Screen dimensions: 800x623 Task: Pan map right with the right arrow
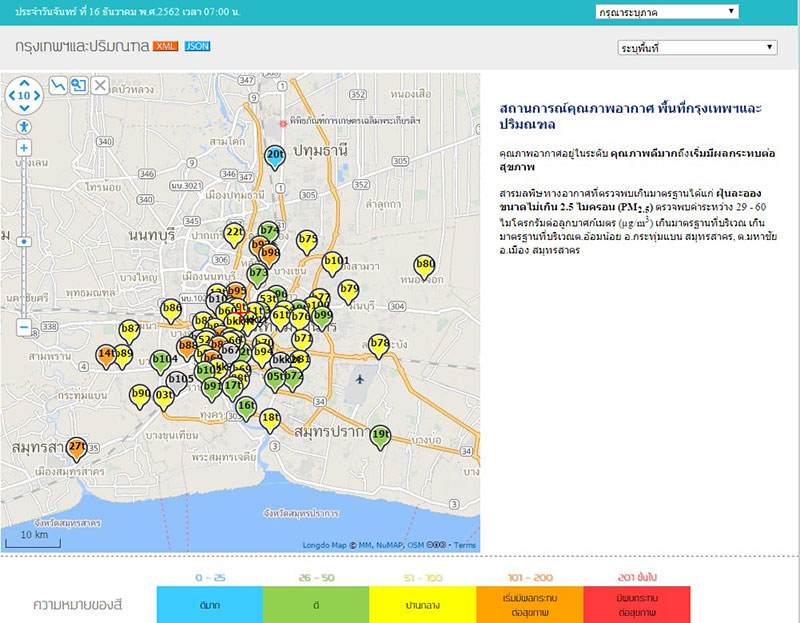click(x=39, y=96)
